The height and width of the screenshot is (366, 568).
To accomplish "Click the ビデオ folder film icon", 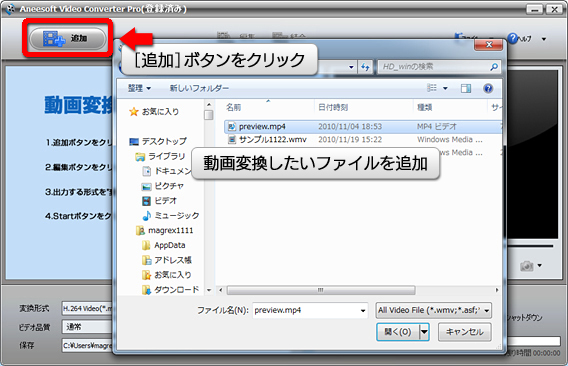I will click(146, 201).
